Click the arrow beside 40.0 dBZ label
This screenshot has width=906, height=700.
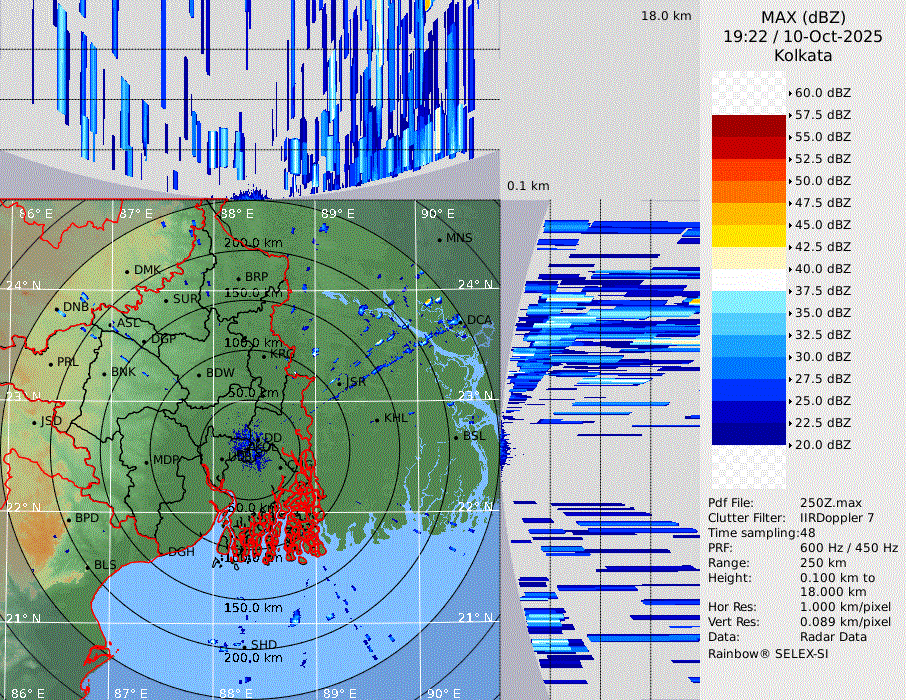click(790, 269)
